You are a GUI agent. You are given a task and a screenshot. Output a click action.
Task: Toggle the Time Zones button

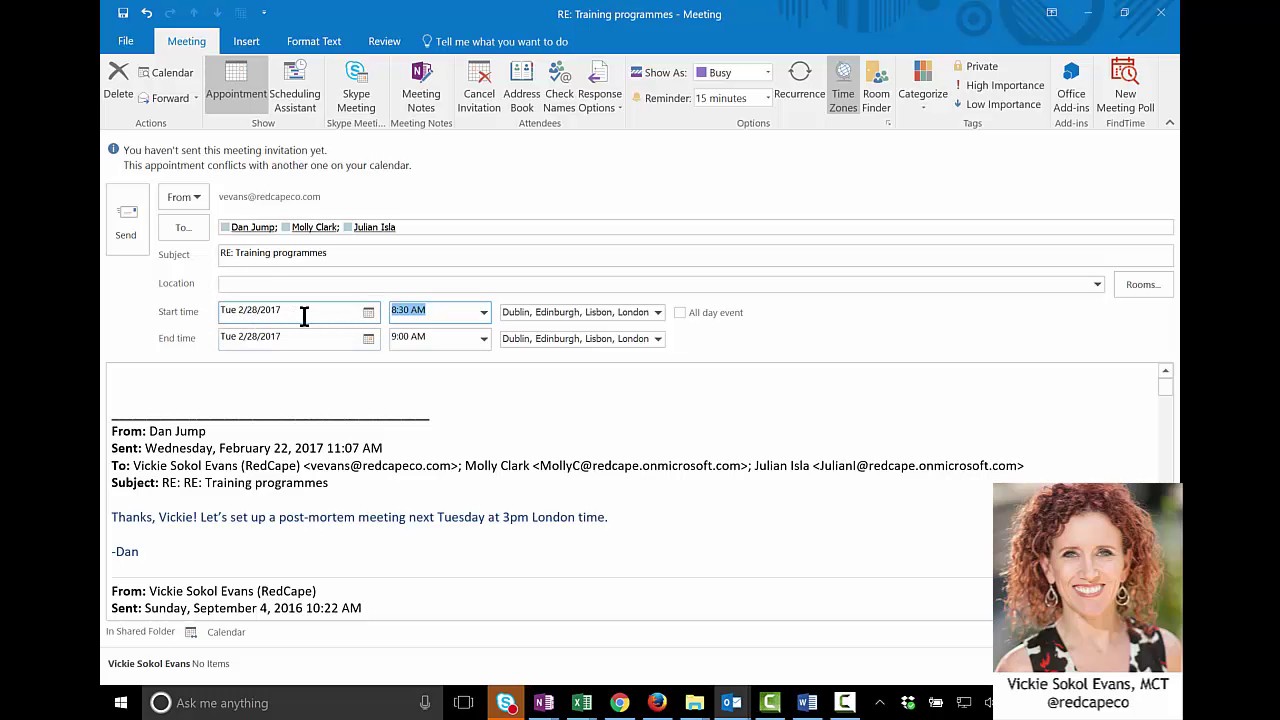point(843,87)
